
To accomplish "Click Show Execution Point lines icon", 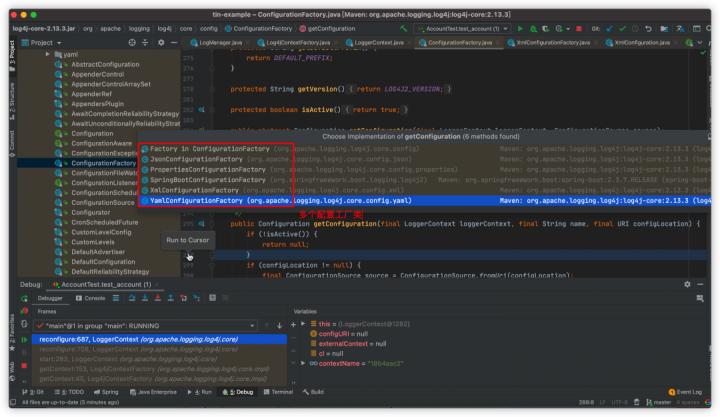I will click(116, 298).
